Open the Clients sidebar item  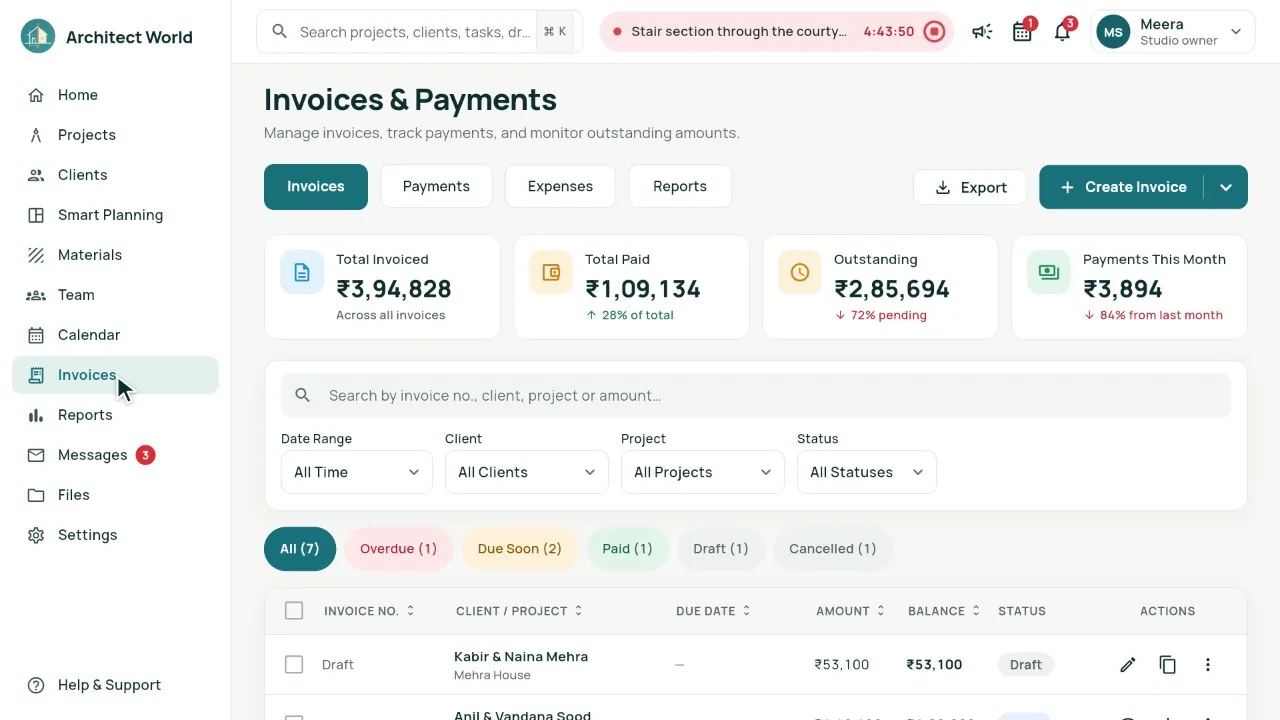115,175
